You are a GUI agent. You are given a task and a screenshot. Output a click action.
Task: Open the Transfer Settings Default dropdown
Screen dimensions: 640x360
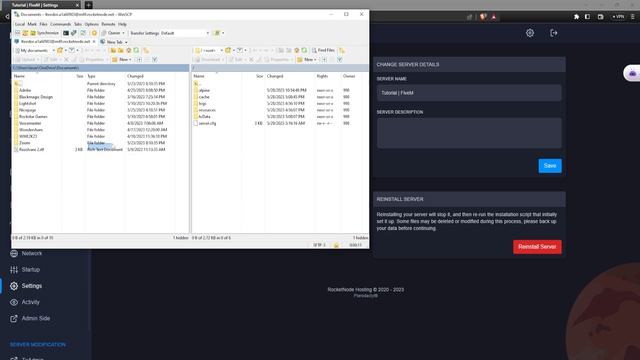[169, 33]
